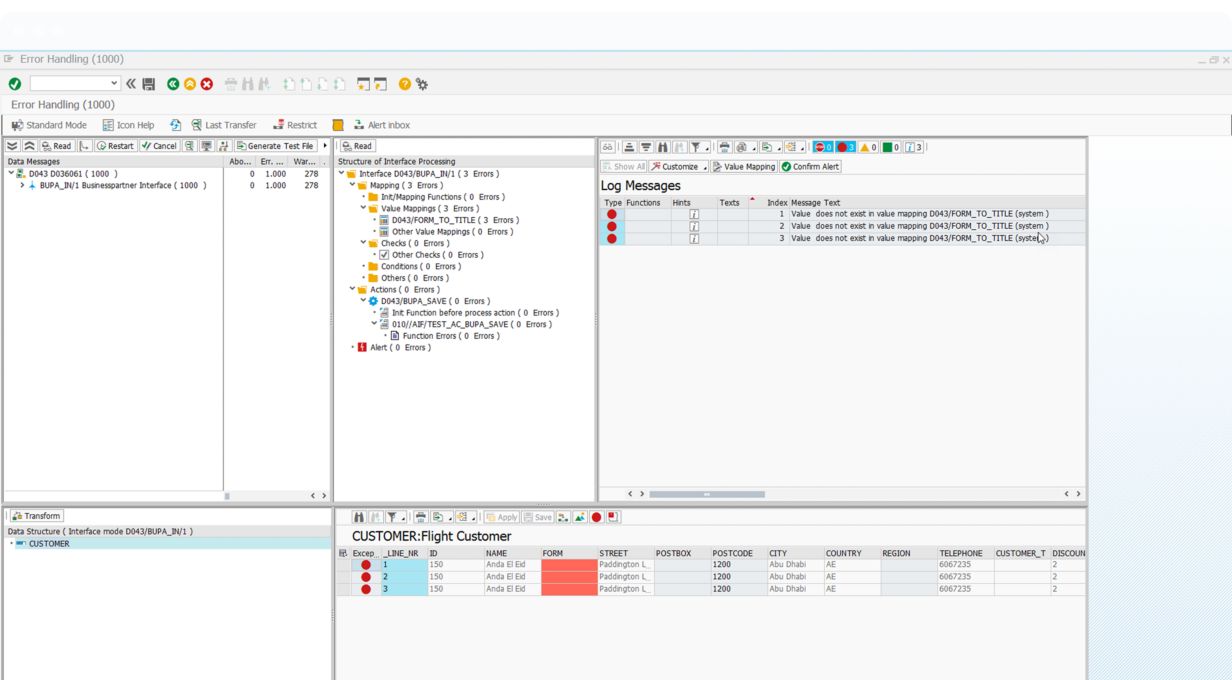1232x680 pixels.
Task: Click the Save disk icon in system toolbar
Action: click(149, 85)
